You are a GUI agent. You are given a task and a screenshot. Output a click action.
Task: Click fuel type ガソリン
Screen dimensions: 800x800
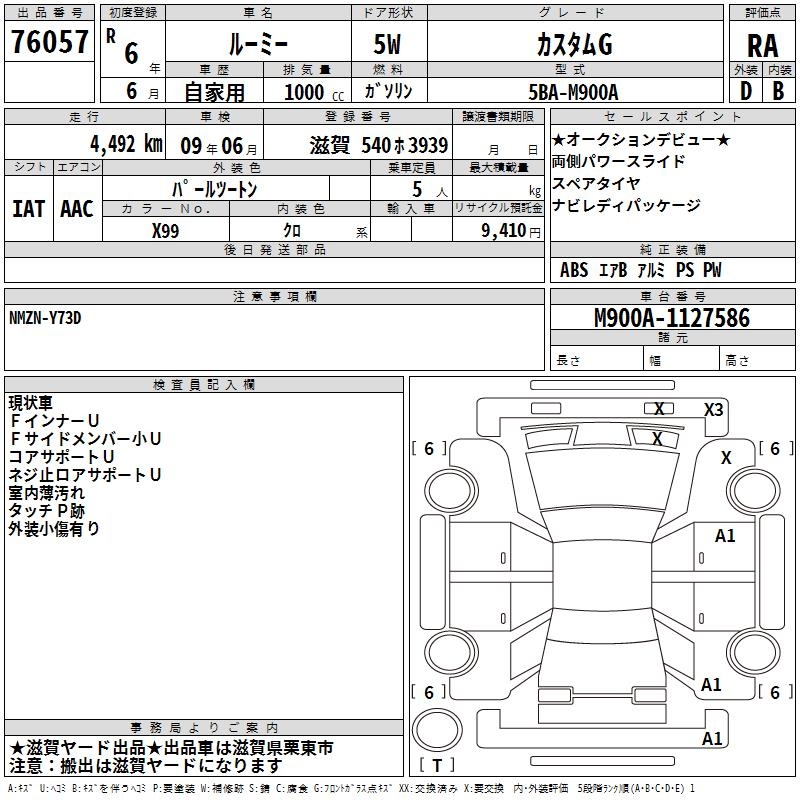coord(388,91)
